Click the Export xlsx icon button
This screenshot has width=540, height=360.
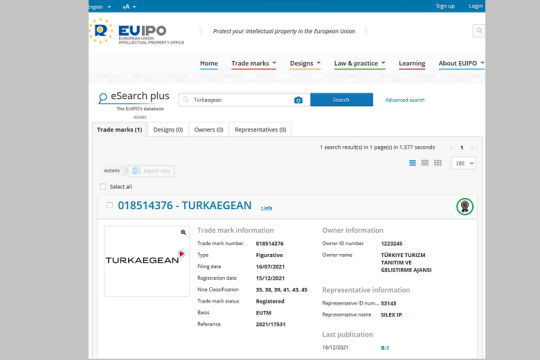(x=151, y=171)
